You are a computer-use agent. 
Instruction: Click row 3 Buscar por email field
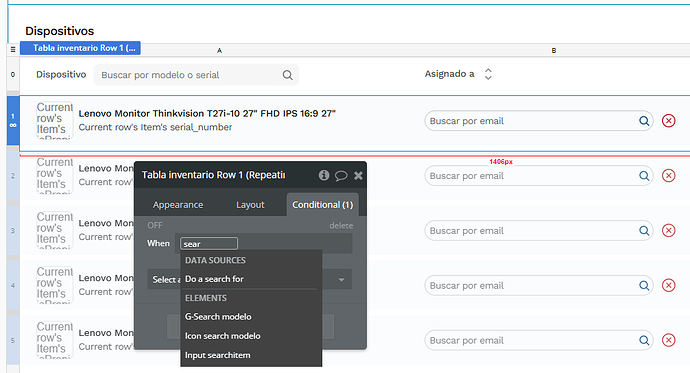click(539, 230)
